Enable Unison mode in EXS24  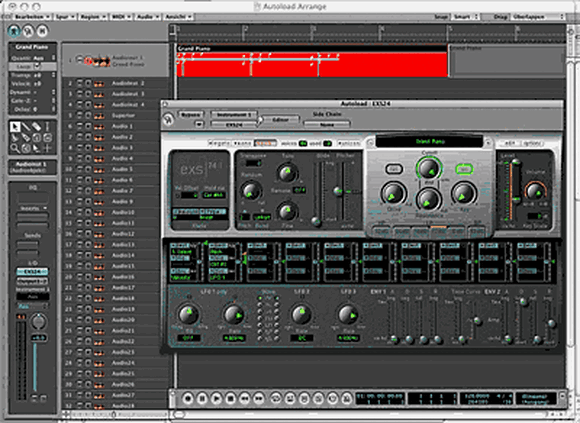(348, 143)
